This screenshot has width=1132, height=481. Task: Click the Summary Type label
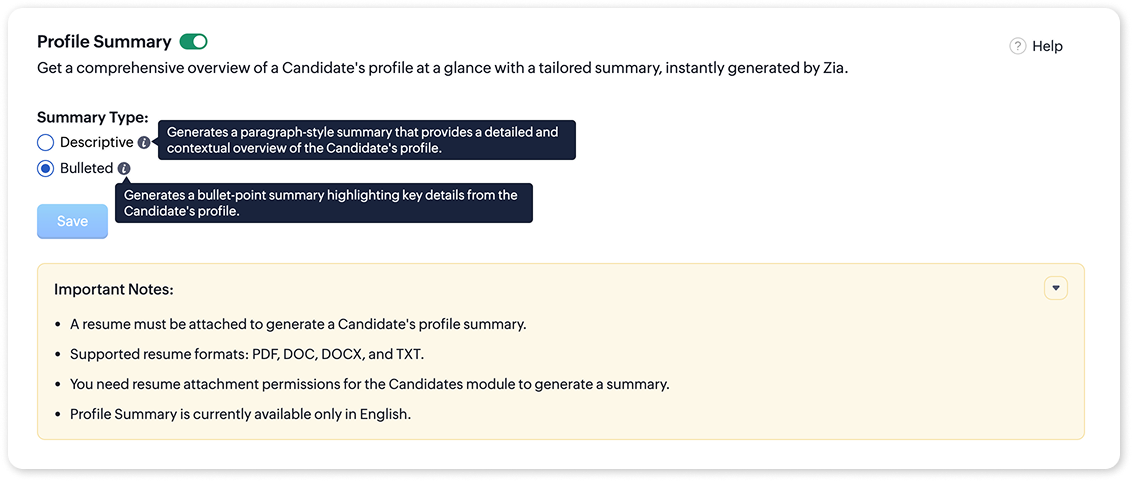tap(93, 117)
